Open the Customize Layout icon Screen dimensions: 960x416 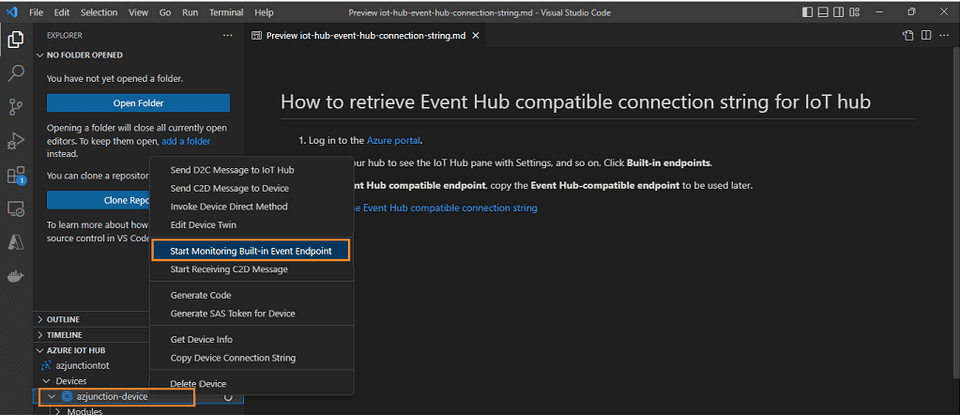(855, 12)
